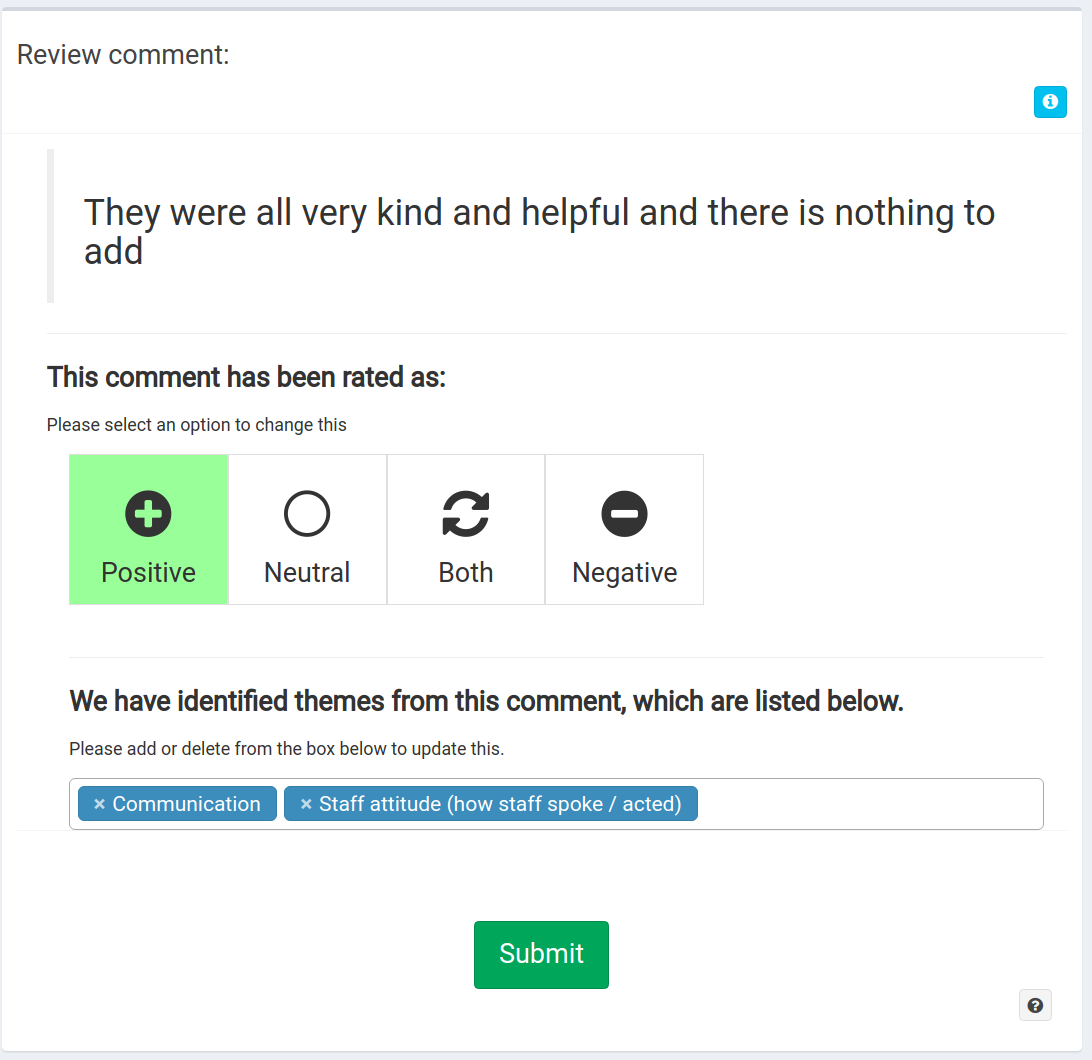Remove the Communication theme tag
Screen dimensions: 1092x1060
100,804
